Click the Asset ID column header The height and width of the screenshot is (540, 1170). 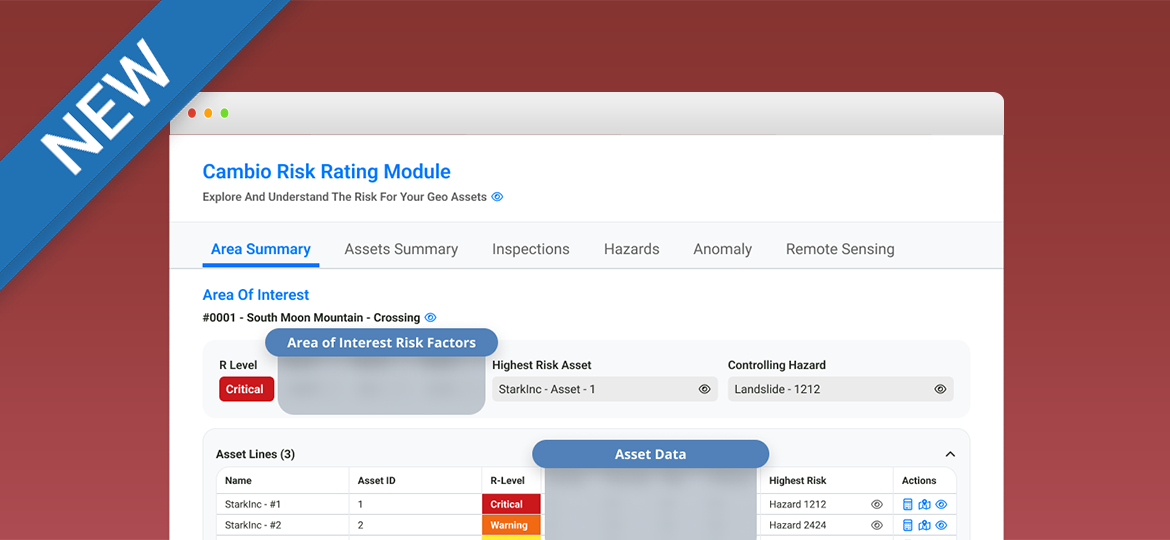pos(377,481)
